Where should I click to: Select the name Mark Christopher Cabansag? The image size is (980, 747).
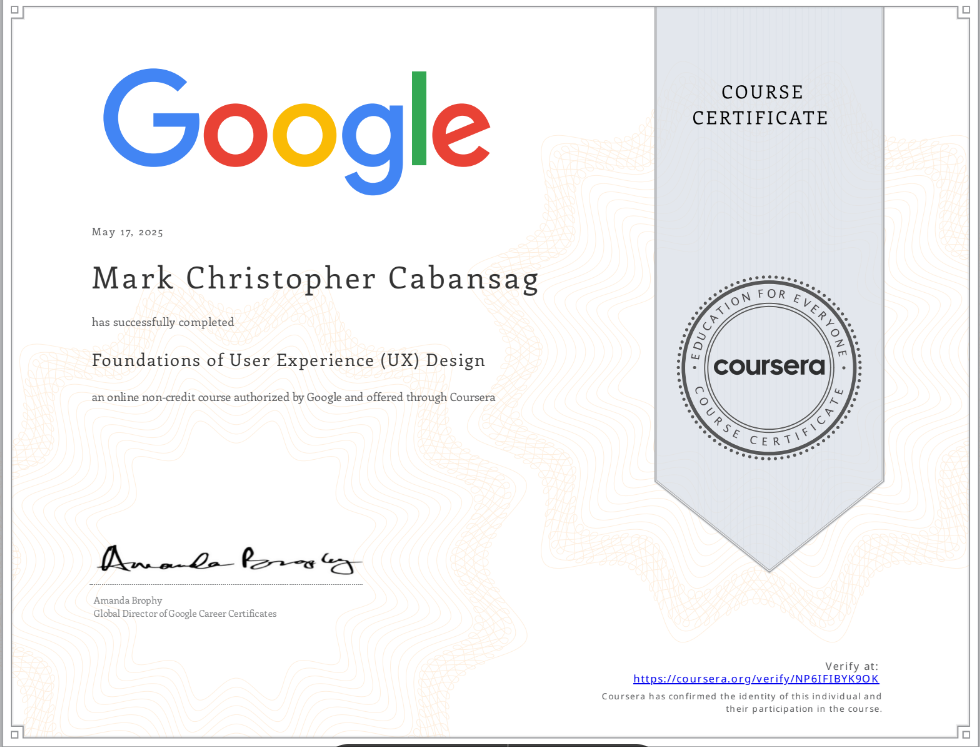(316, 279)
